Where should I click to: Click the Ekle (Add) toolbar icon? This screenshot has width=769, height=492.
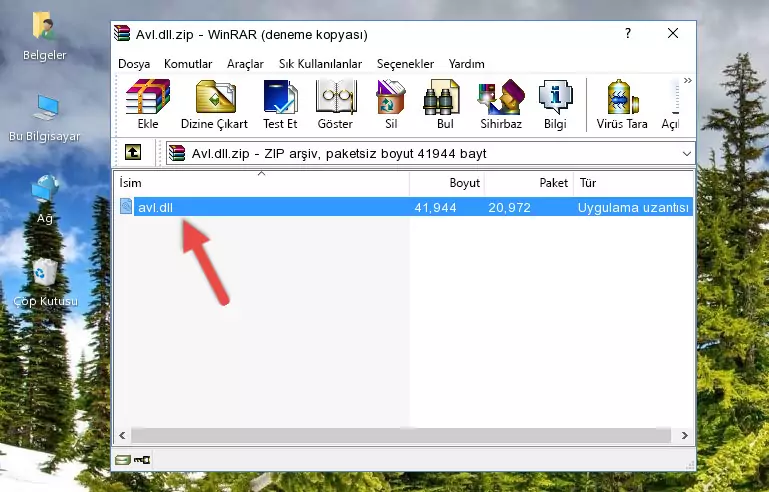point(148,104)
